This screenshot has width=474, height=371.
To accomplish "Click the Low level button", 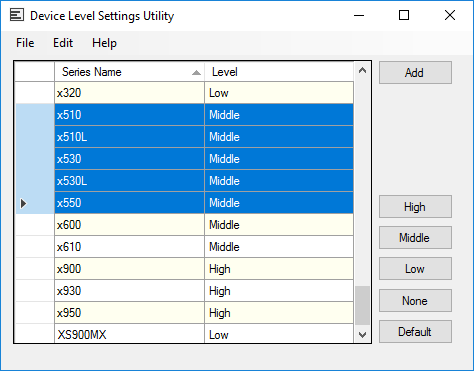I will [415, 269].
